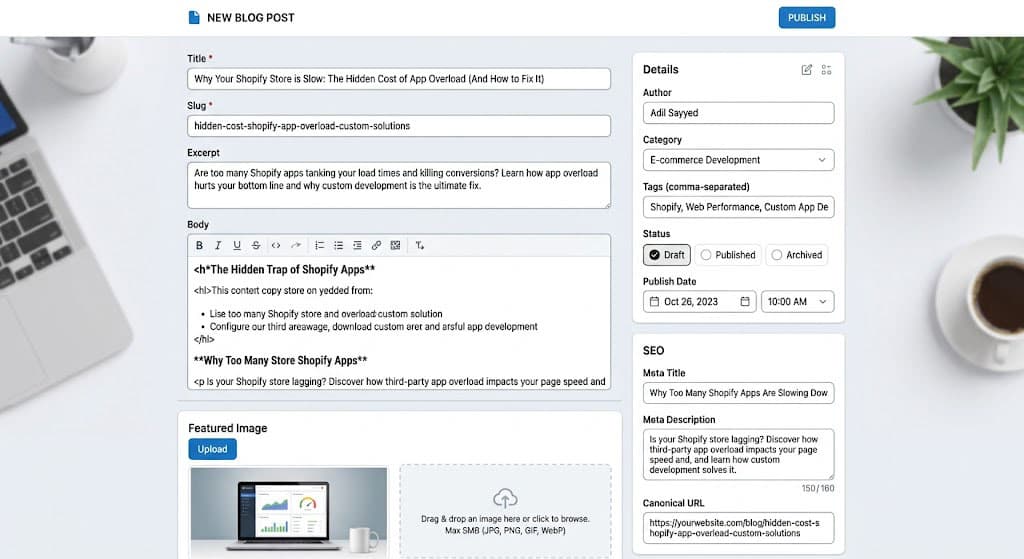Toggle underline formatting in body toolbar
The width and height of the screenshot is (1024, 559).
(x=237, y=246)
